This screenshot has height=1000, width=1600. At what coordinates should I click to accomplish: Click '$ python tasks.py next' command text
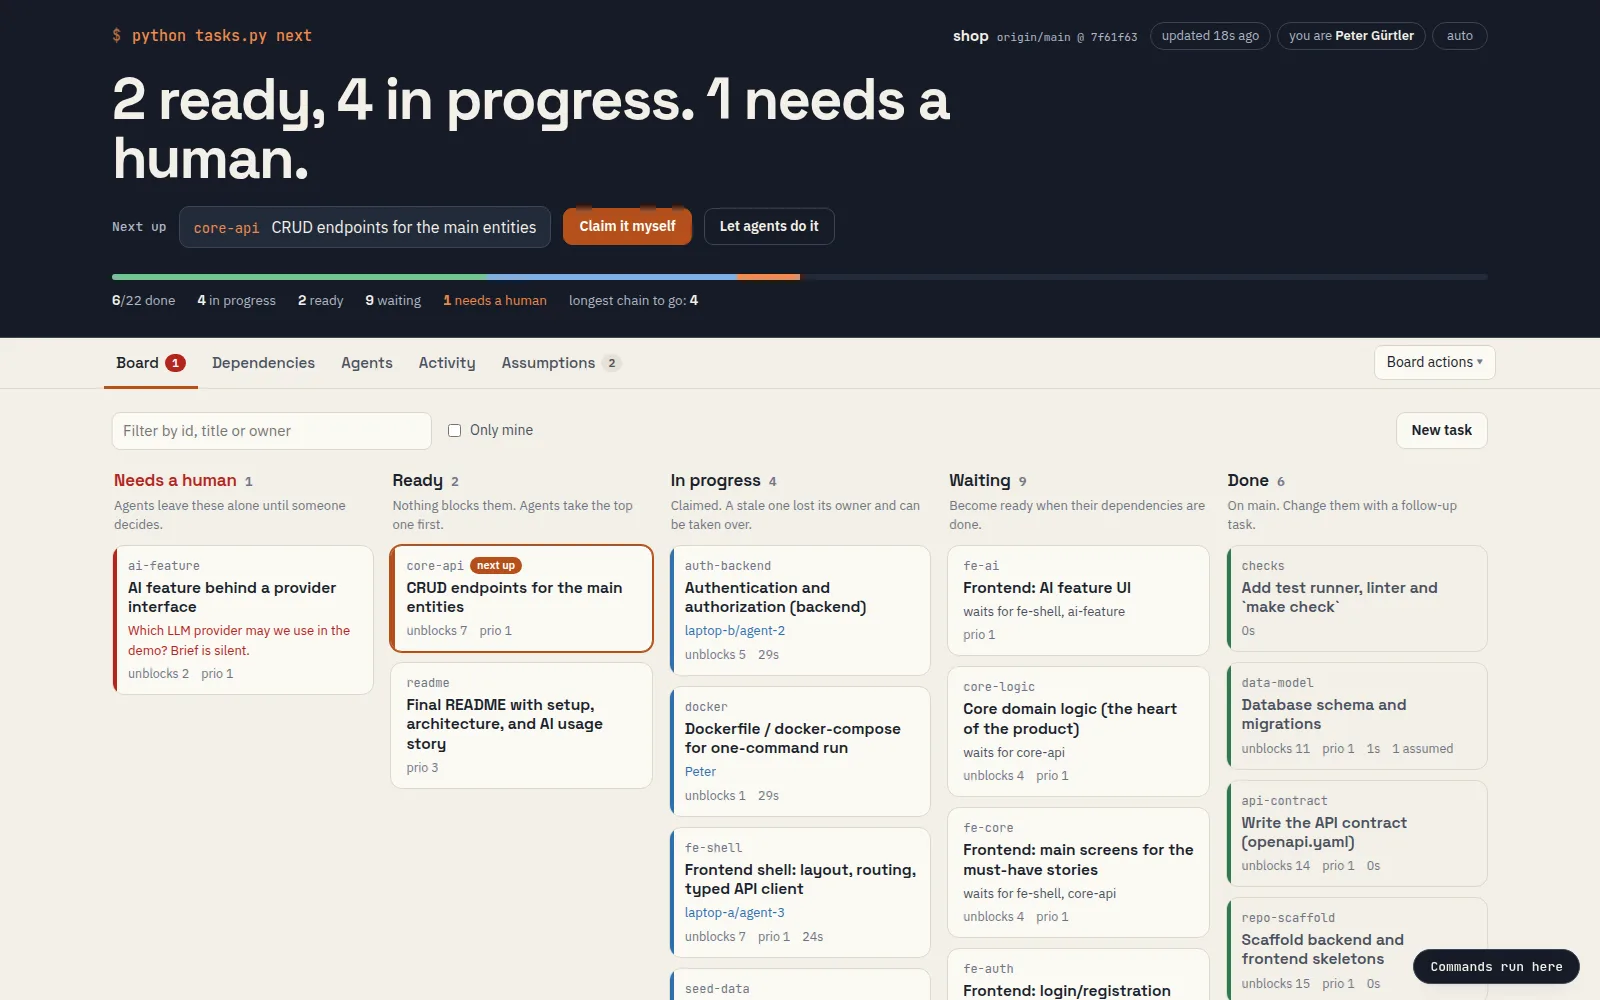coord(212,36)
